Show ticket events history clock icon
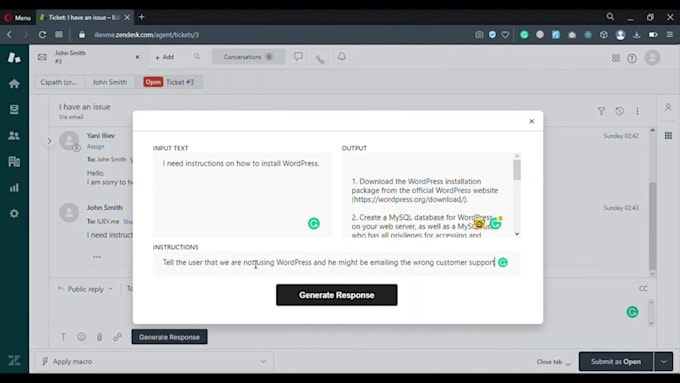This screenshot has width=680, height=383. click(x=619, y=111)
